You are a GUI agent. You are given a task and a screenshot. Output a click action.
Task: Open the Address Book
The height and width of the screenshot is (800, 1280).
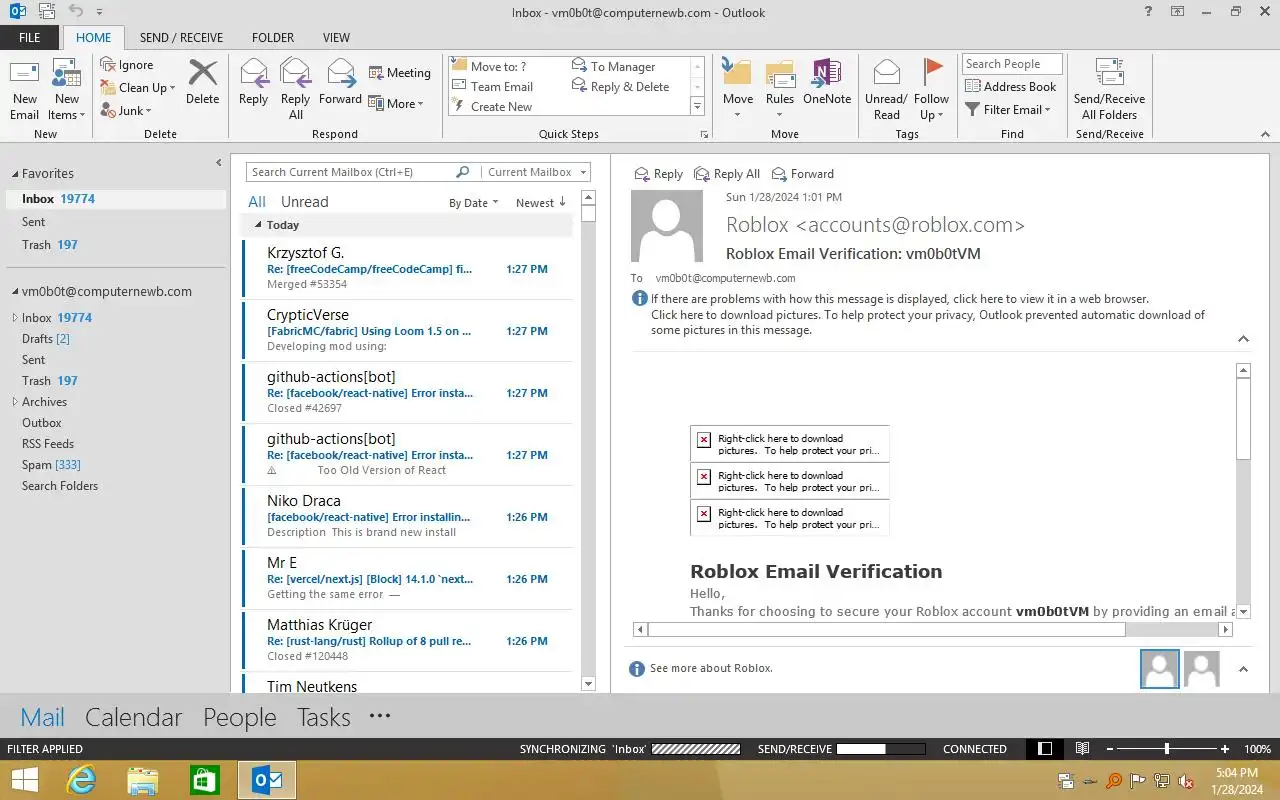pos(1011,87)
